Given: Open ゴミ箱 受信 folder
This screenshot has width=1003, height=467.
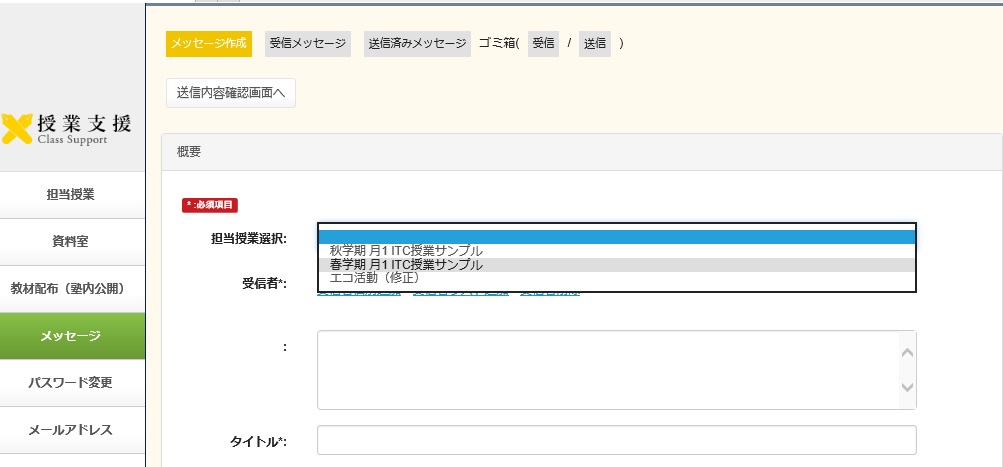Looking at the screenshot, I should pyautogui.click(x=543, y=44).
